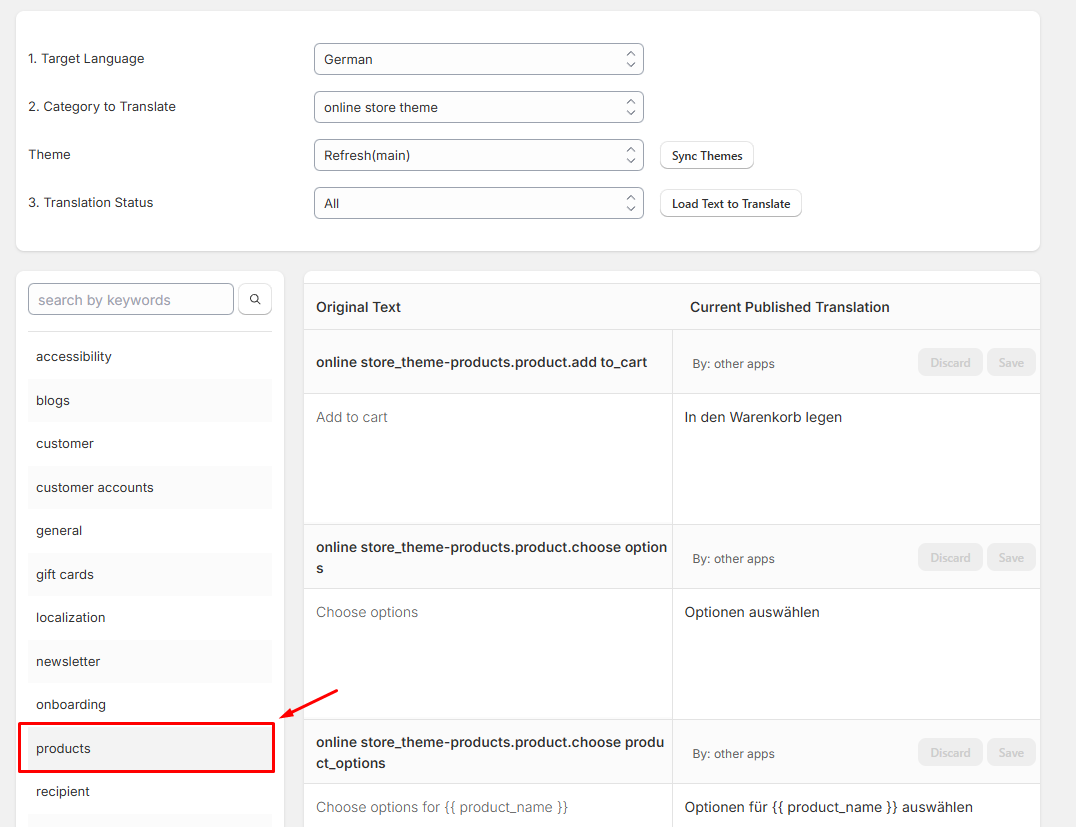Click the magnifier search icon button
This screenshot has width=1076, height=827.
pos(255,299)
